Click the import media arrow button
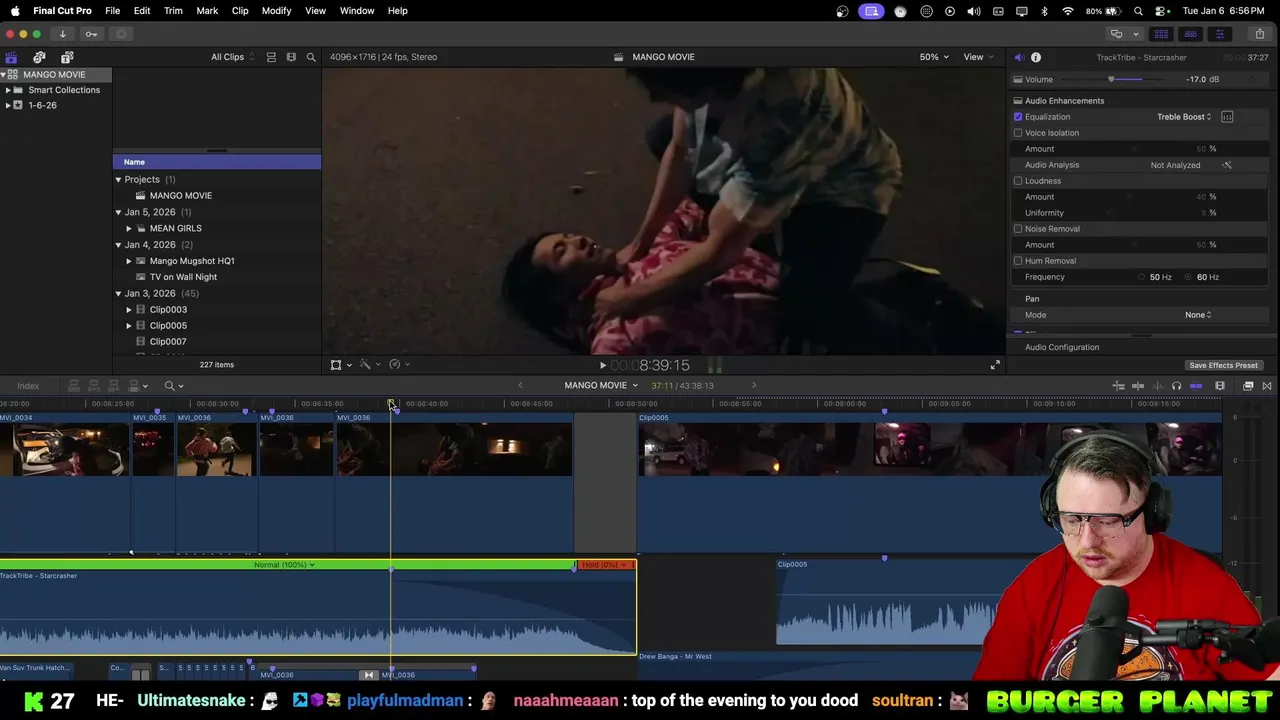 (x=62, y=34)
